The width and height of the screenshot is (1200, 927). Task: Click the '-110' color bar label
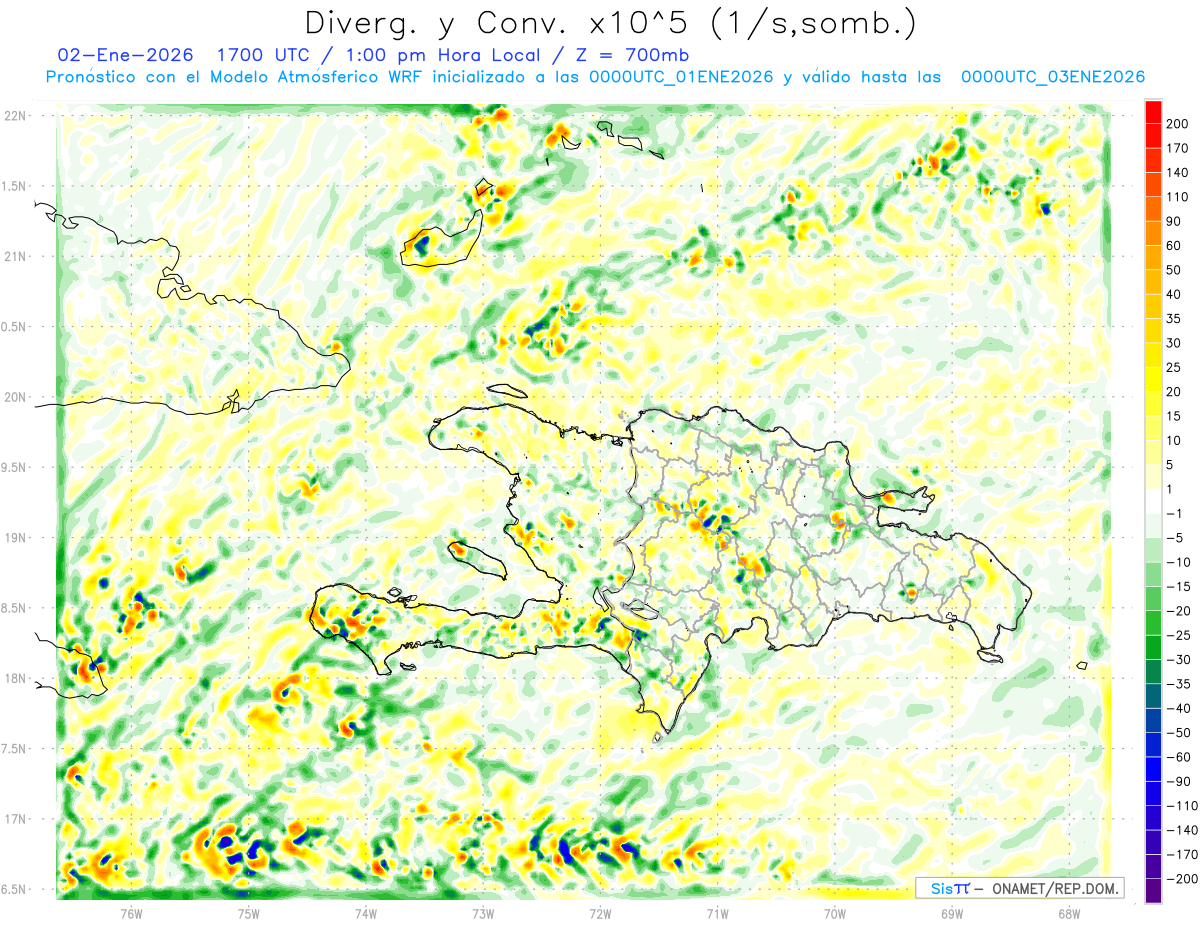(1182, 806)
